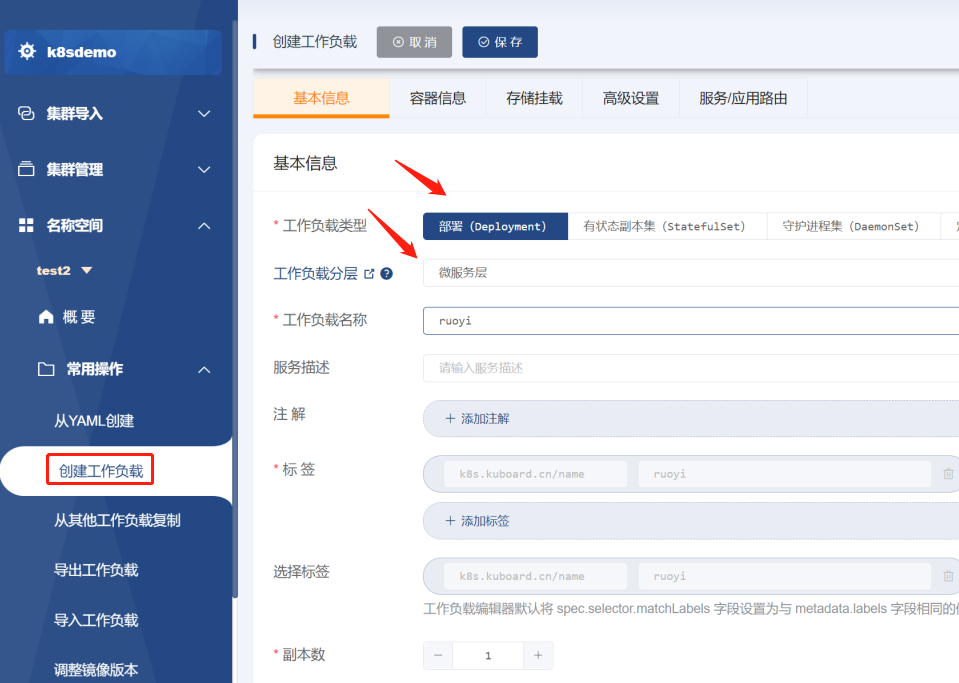Image resolution: width=959 pixels, height=683 pixels.
Task: Click the 常用操作 folder icon
Action: coord(46,369)
